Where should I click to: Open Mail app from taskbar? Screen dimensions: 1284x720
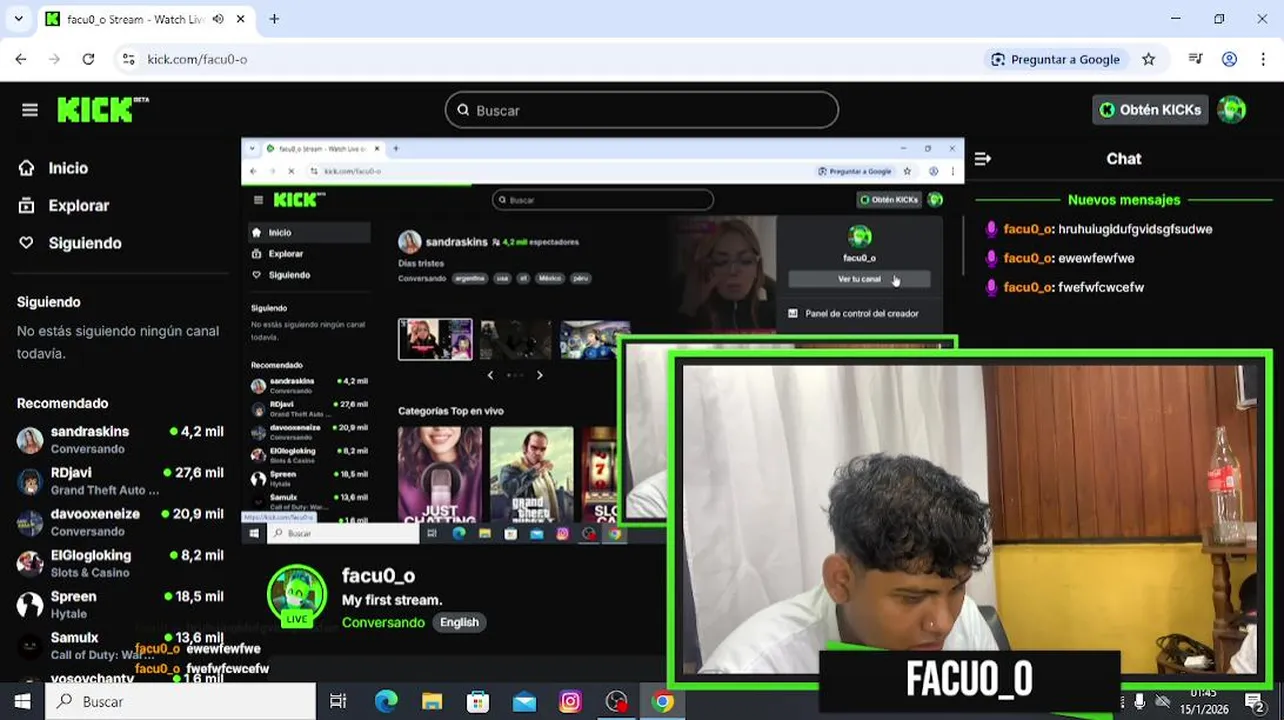click(524, 701)
